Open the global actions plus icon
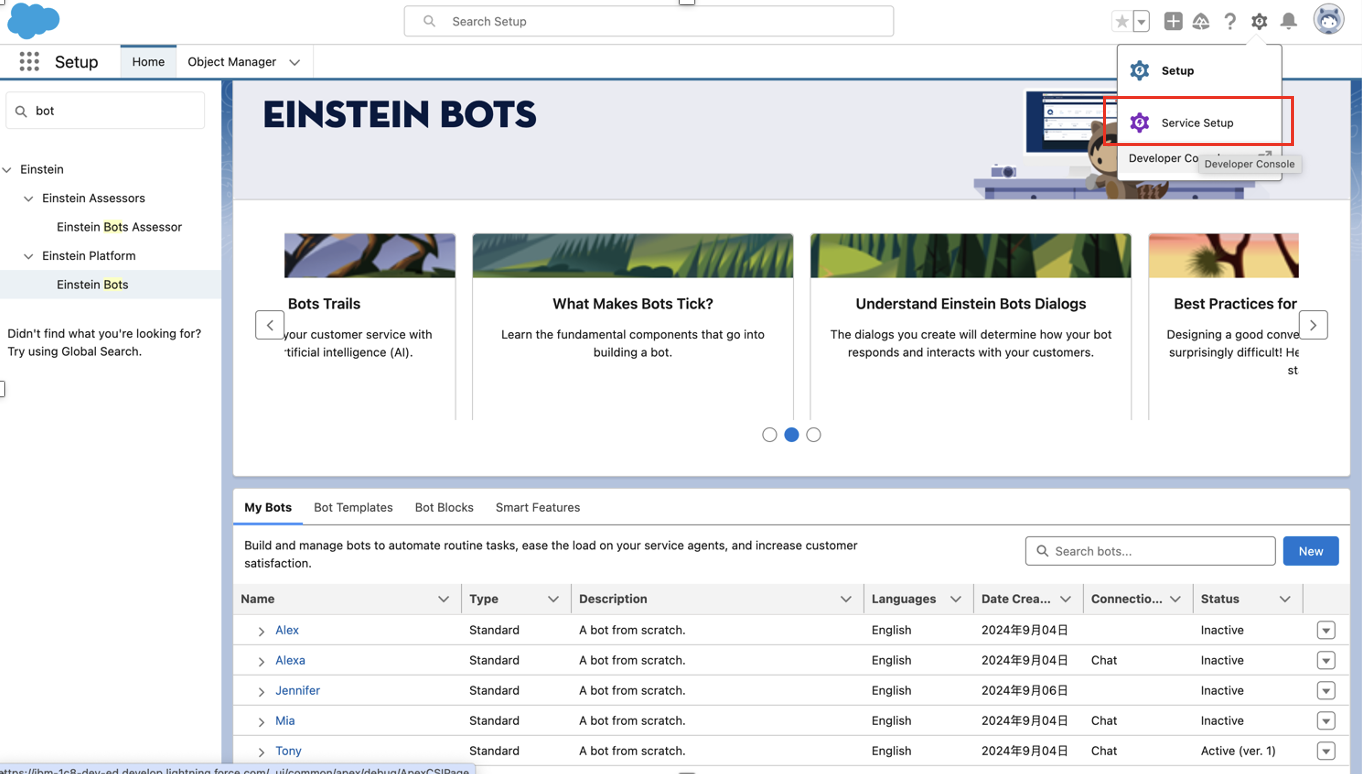Viewport: 1362px width, 774px height. pos(1173,21)
